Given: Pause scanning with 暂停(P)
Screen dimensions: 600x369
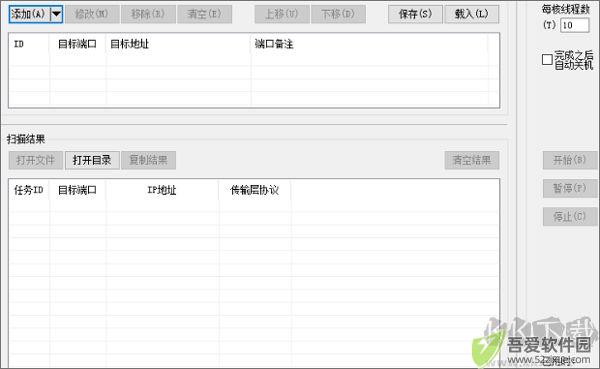Looking at the screenshot, I should pyautogui.click(x=570, y=188).
